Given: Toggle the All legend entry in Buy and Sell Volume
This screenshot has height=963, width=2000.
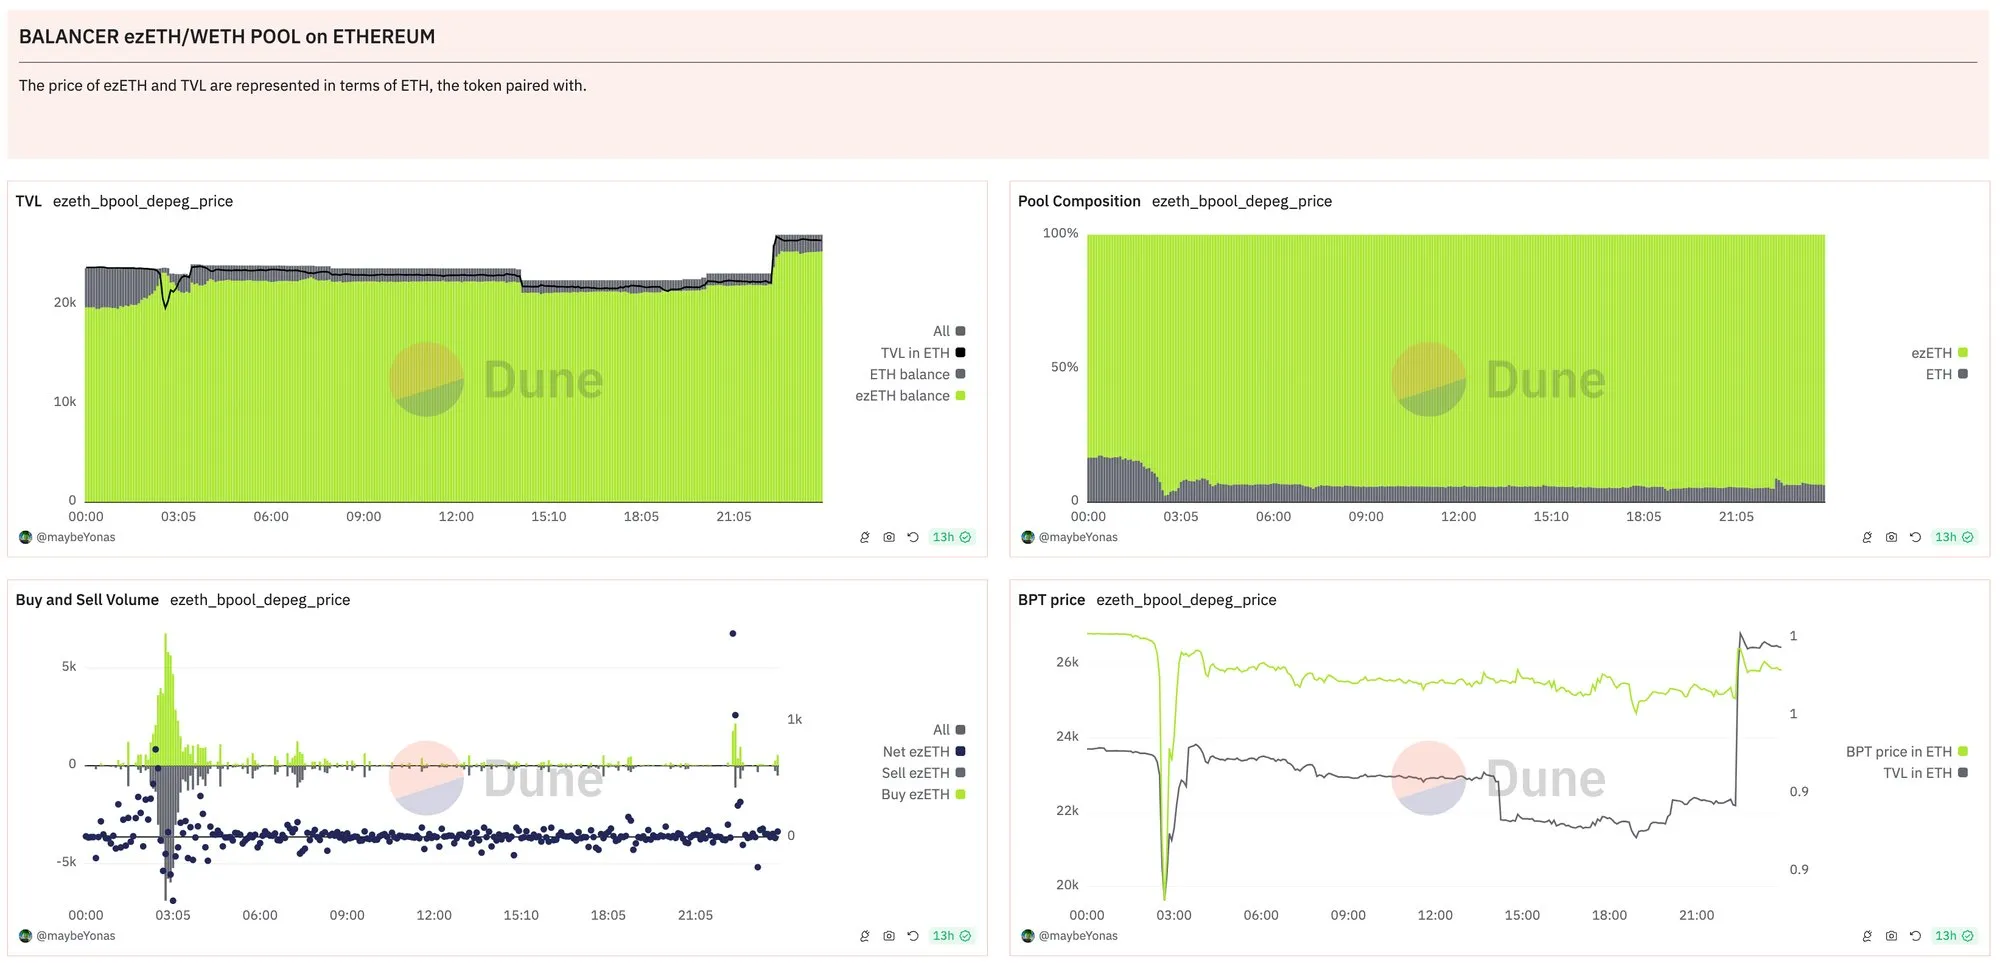Looking at the screenshot, I should pyautogui.click(x=948, y=730).
